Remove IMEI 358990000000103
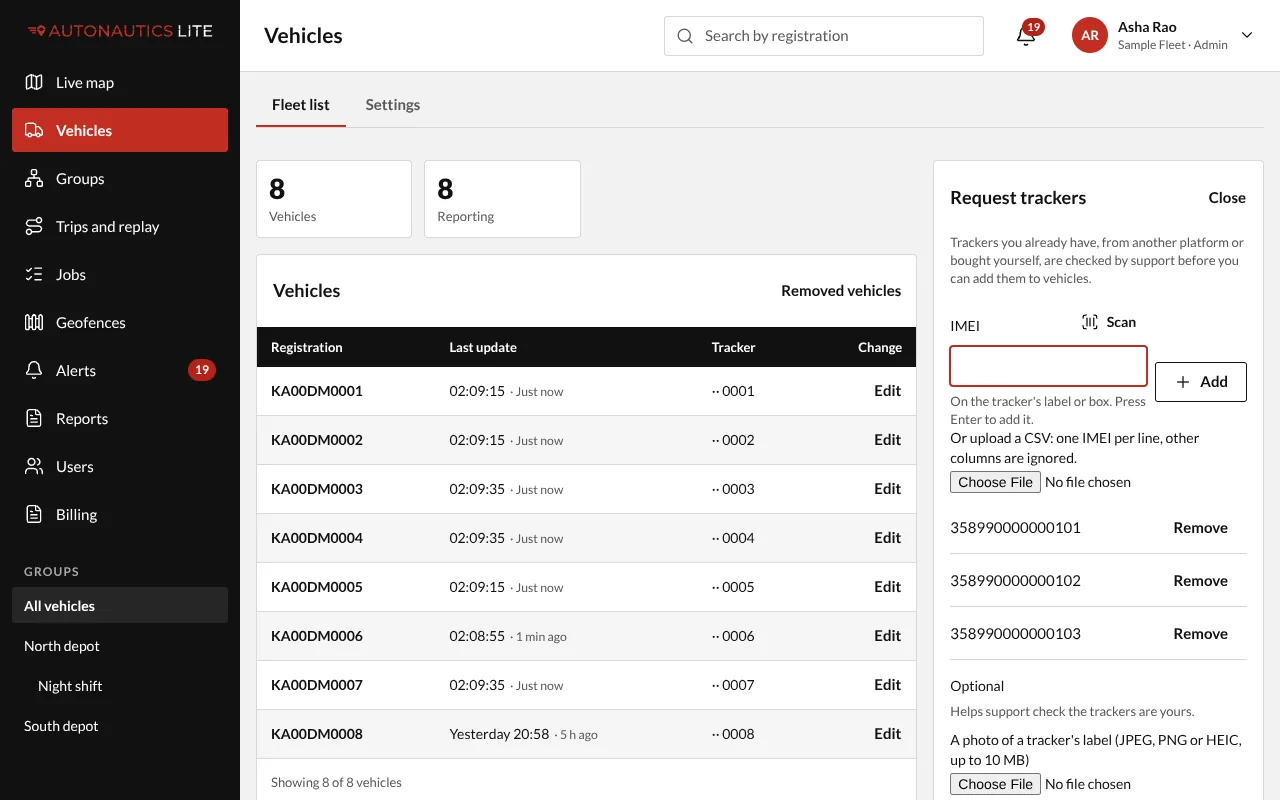Viewport: 1280px width, 800px height. coord(1200,634)
